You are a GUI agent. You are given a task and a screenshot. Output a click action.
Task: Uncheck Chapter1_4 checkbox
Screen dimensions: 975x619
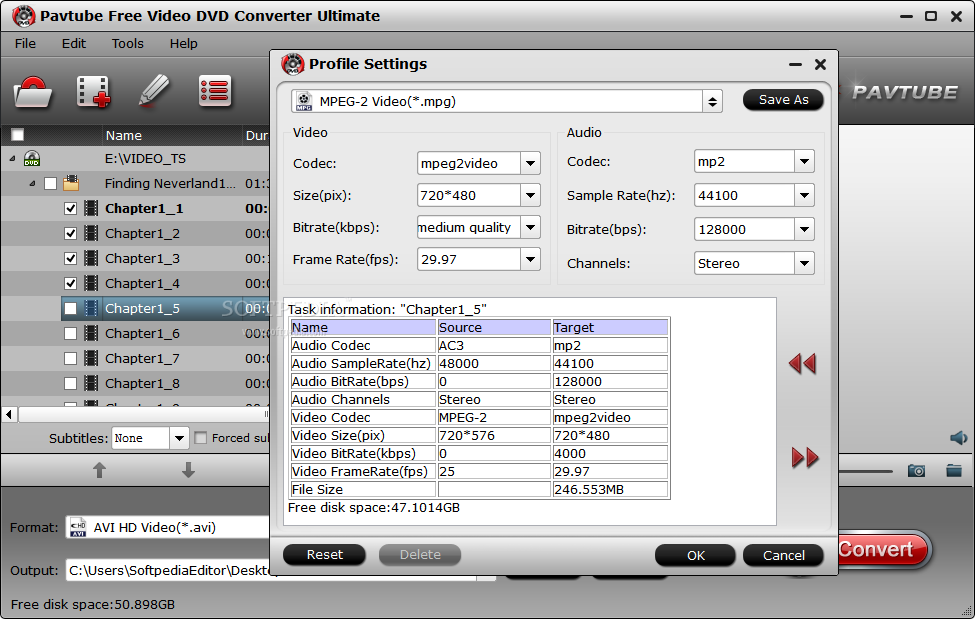pos(70,284)
